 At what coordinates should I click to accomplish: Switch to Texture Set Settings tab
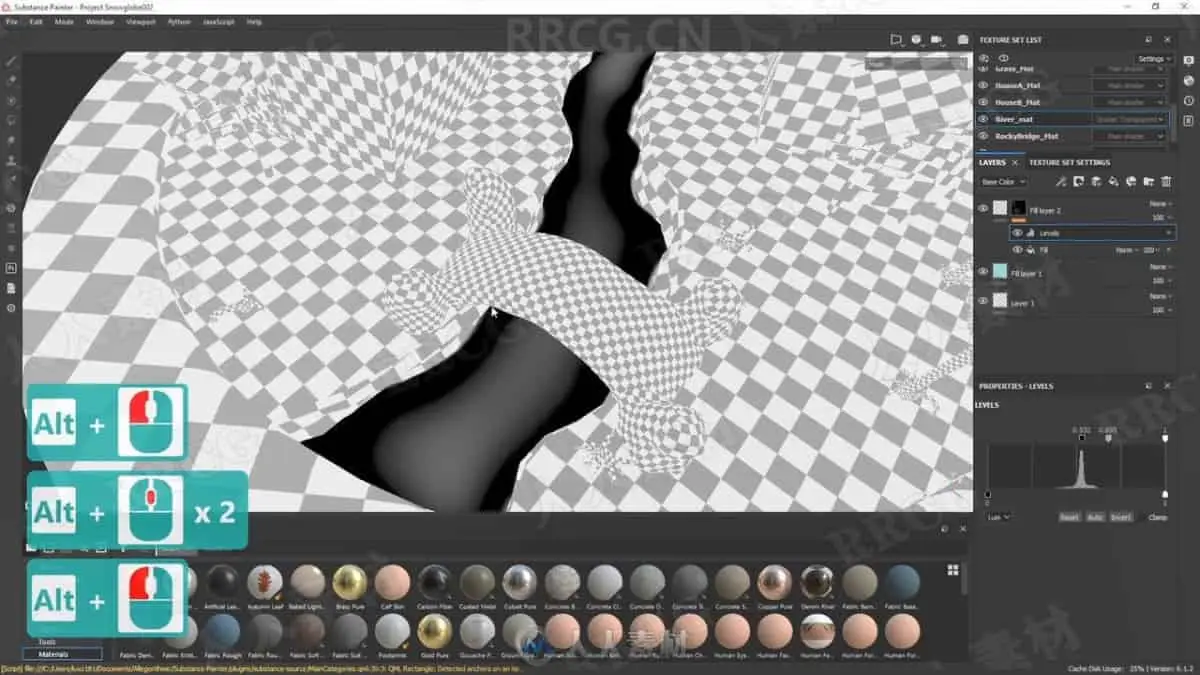(1069, 162)
